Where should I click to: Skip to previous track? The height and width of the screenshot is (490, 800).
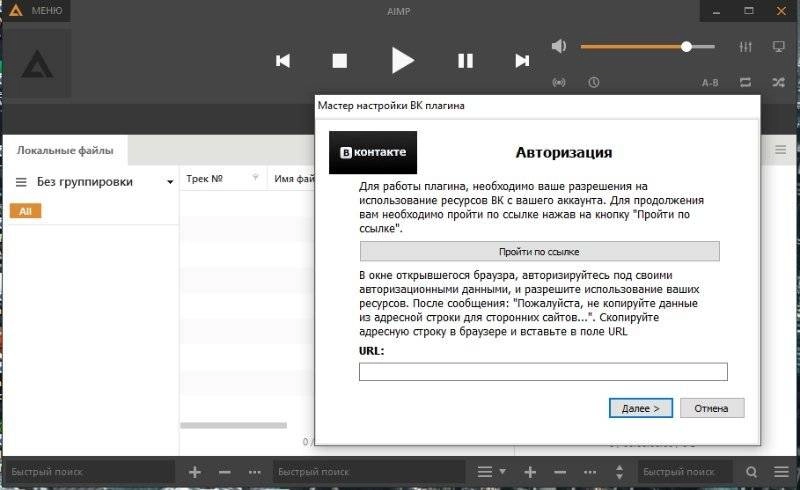coord(283,61)
